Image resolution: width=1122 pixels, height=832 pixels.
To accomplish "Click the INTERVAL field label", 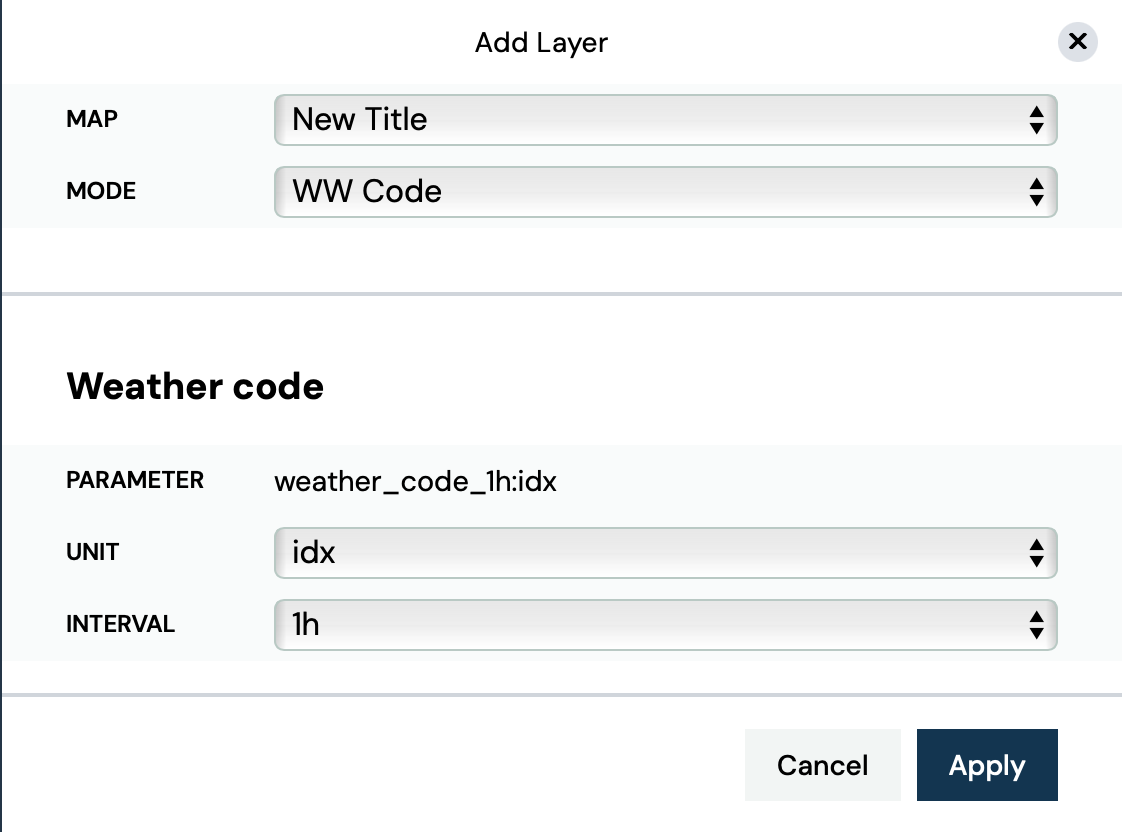I will tap(120, 624).
